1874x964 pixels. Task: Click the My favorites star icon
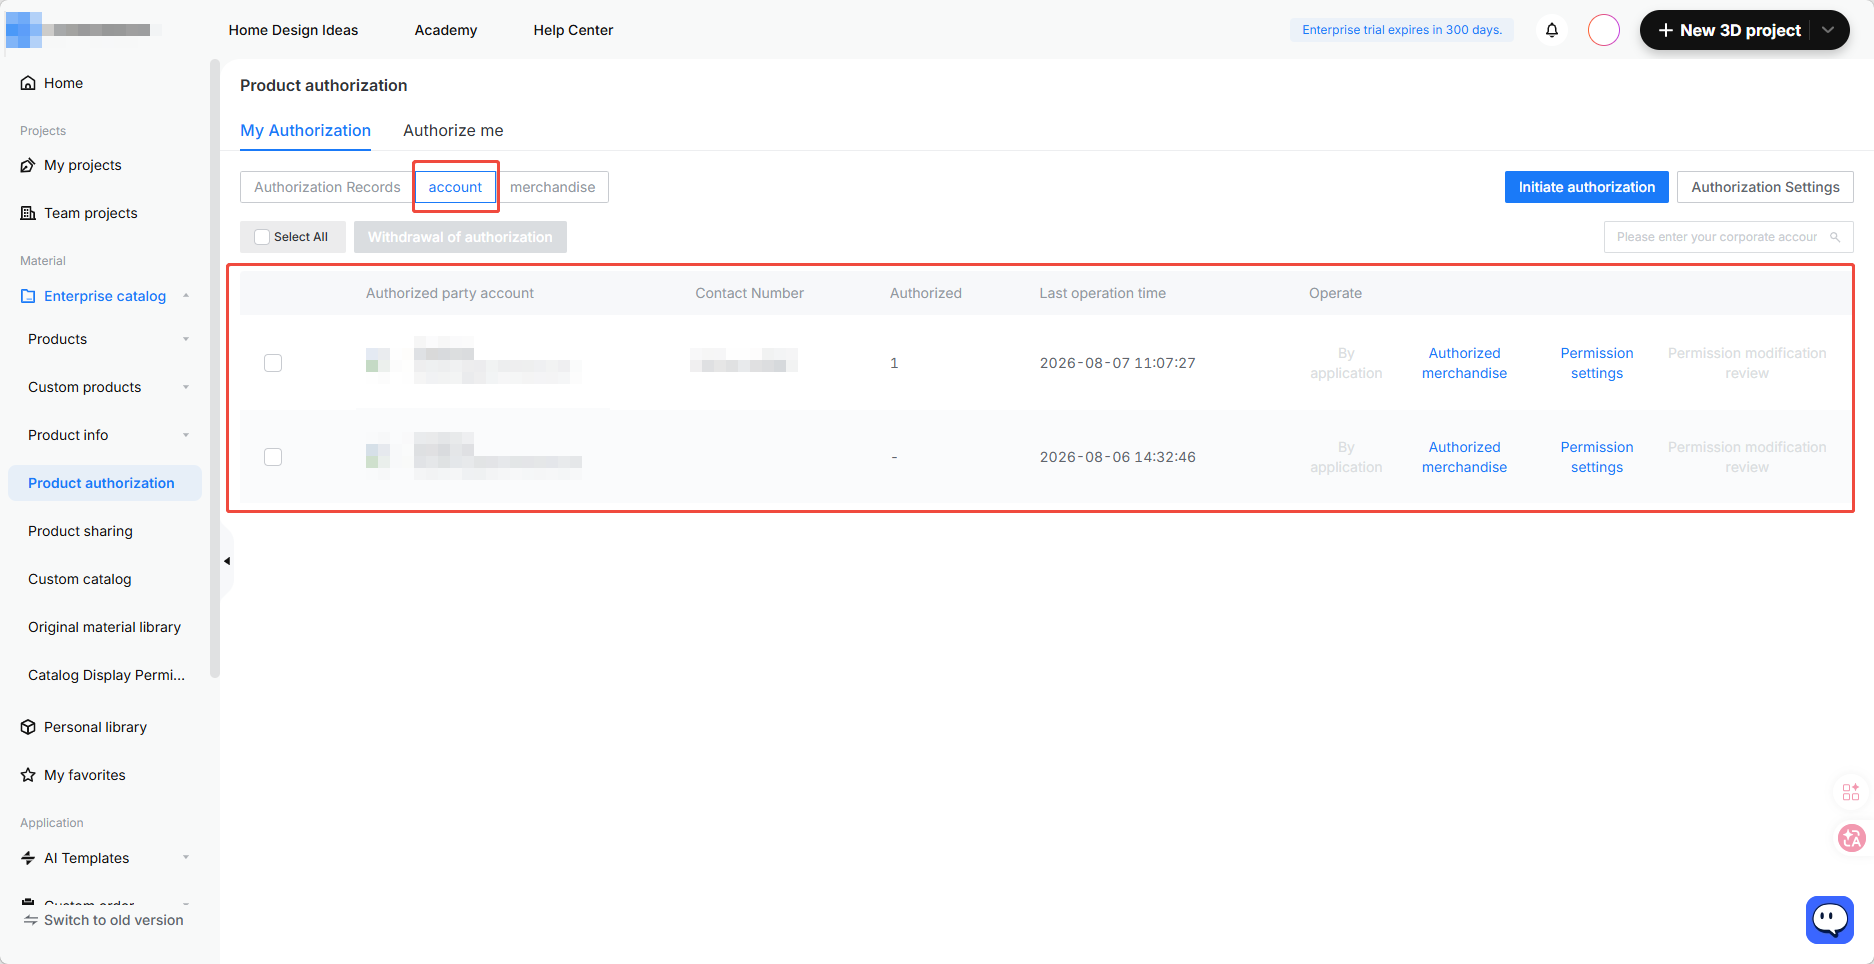[x=28, y=775]
